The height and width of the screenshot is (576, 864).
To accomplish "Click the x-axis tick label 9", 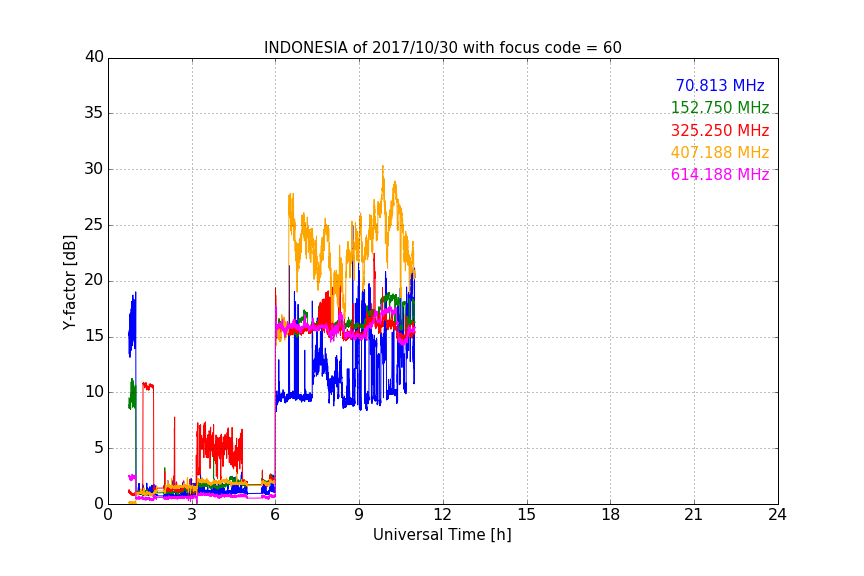I will tap(359, 515).
